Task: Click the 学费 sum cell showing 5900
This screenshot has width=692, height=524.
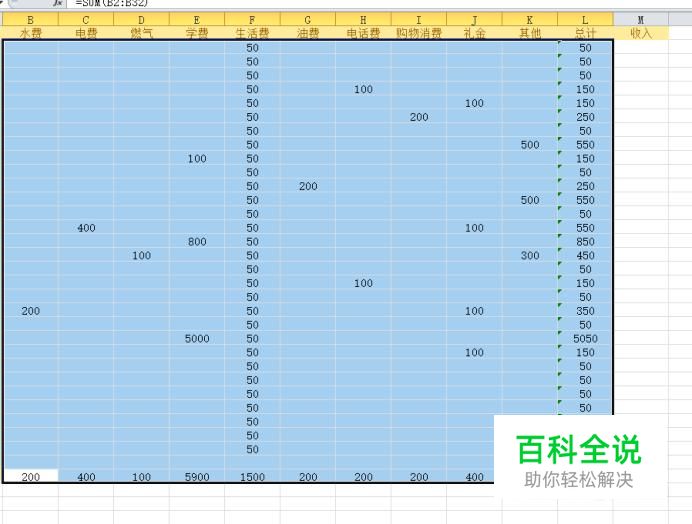Action: (x=197, y=476)
